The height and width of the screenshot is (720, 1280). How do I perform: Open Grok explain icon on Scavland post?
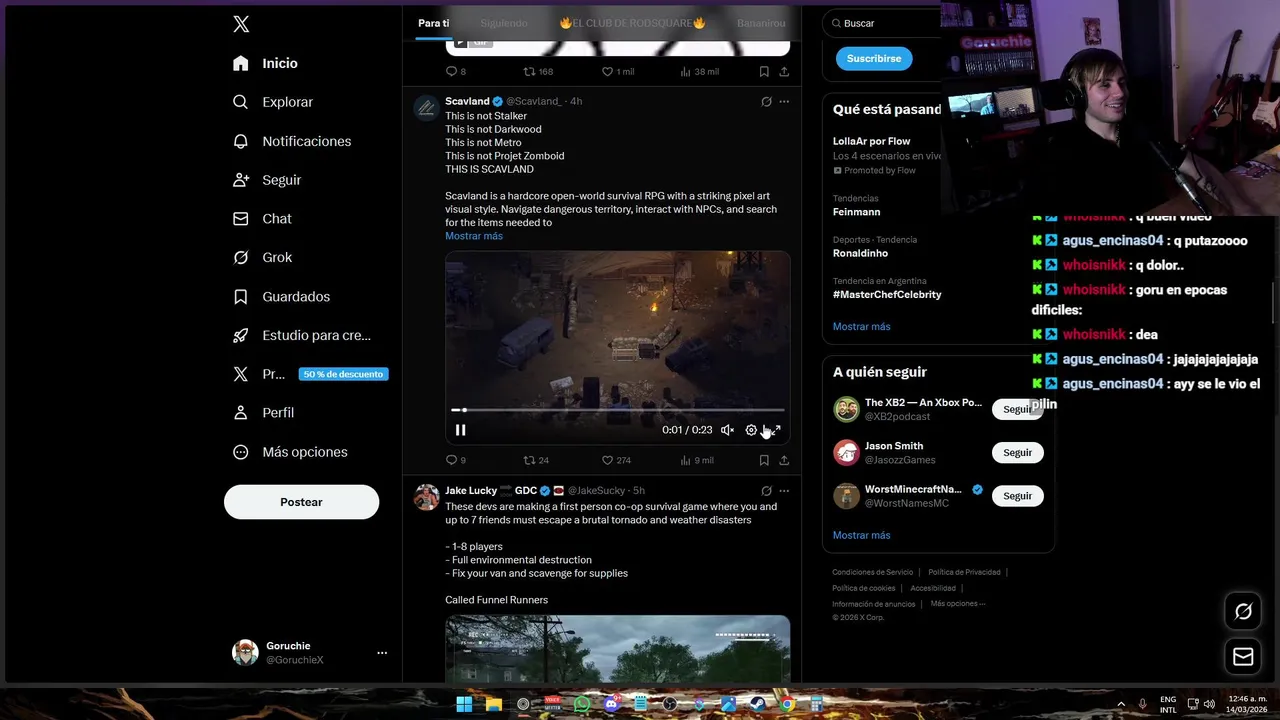[x=766, y=101]
